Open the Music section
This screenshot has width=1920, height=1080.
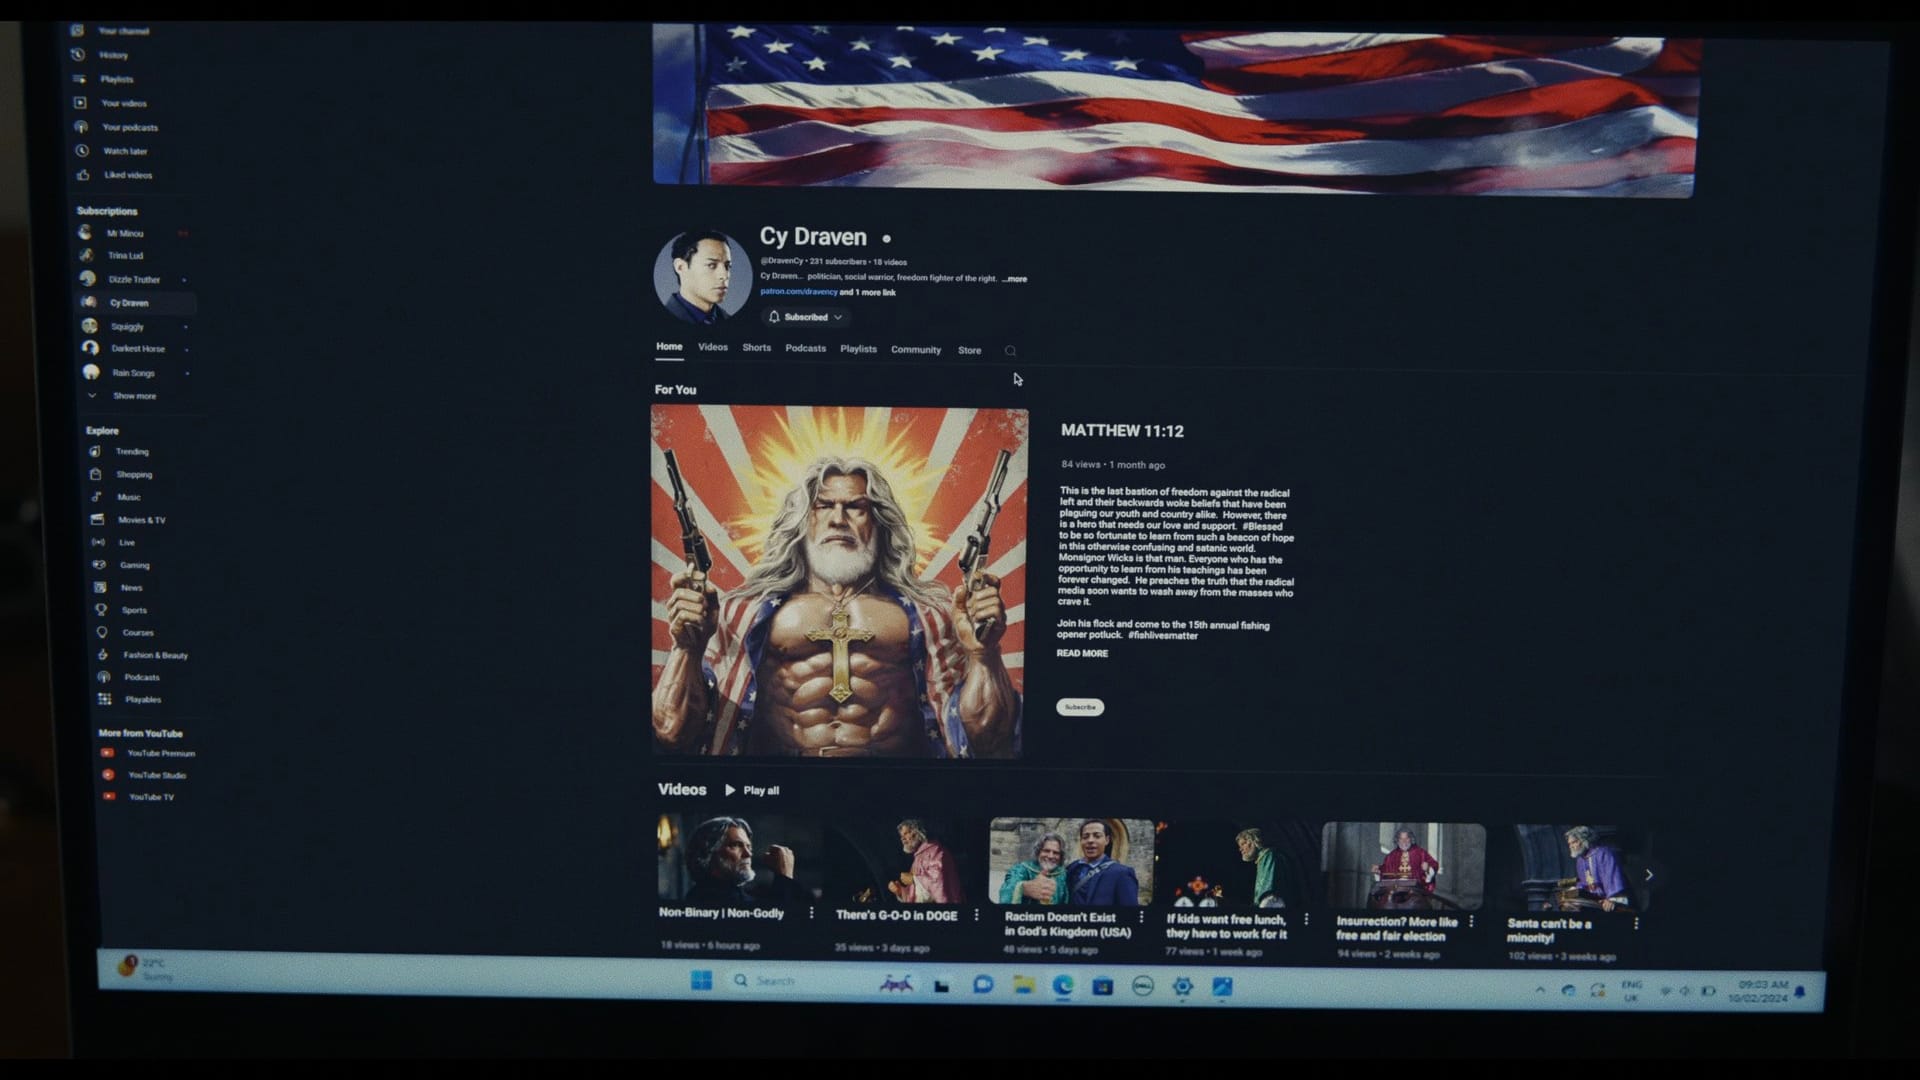(x=128, y=497)
